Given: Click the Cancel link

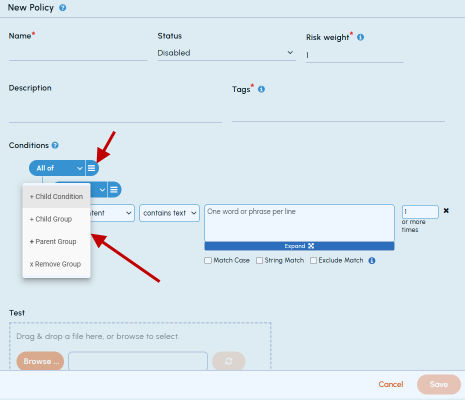Looking at the screenshot, I should [x=391, y=384].
